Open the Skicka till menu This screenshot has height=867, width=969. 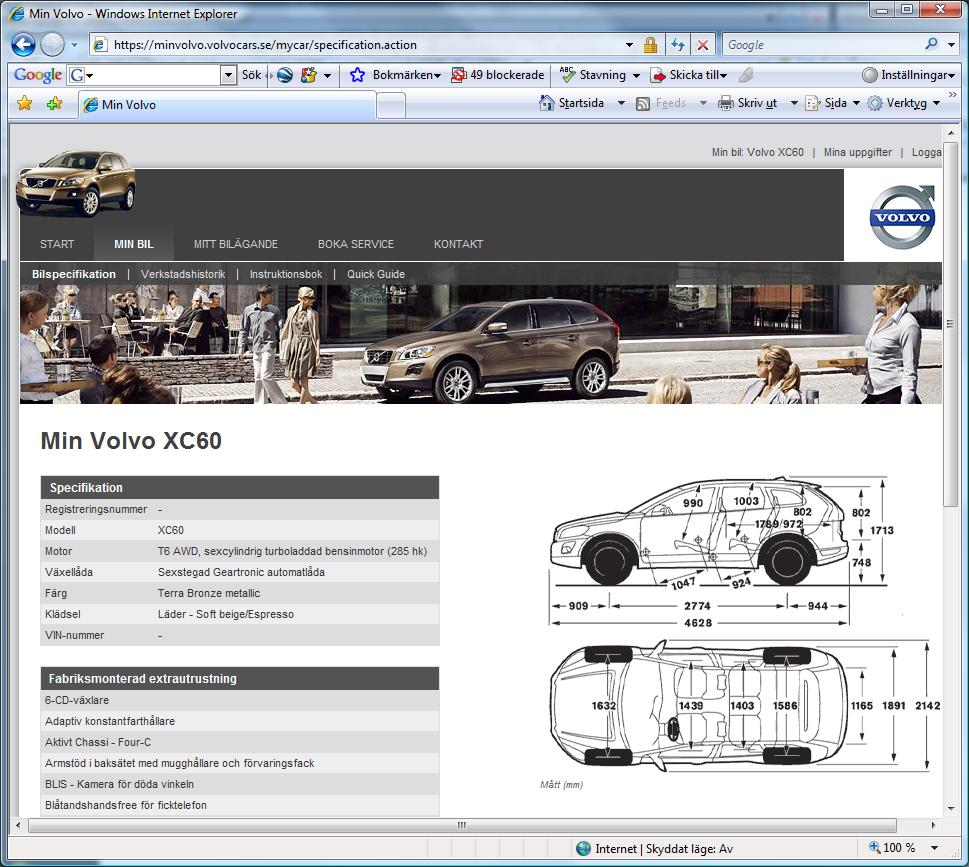tap(688, 75)
